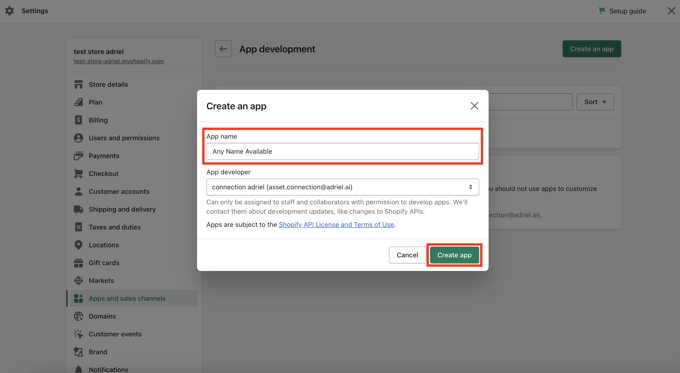Click the Plan icon in sidebar
Image resolution: width=680 pixels, height=373 pixels.
click(78, 102)
